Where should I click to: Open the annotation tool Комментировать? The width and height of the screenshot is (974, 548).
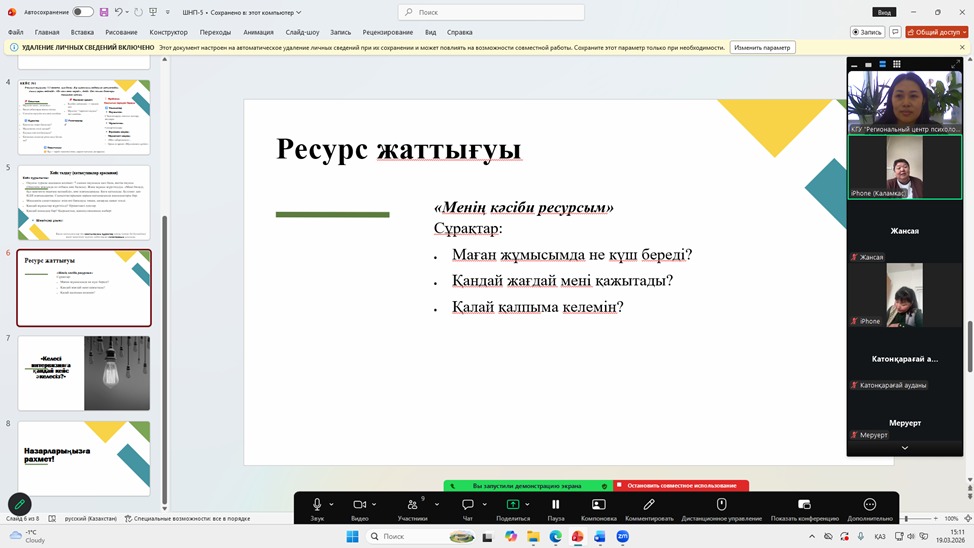tap(649, 505)
